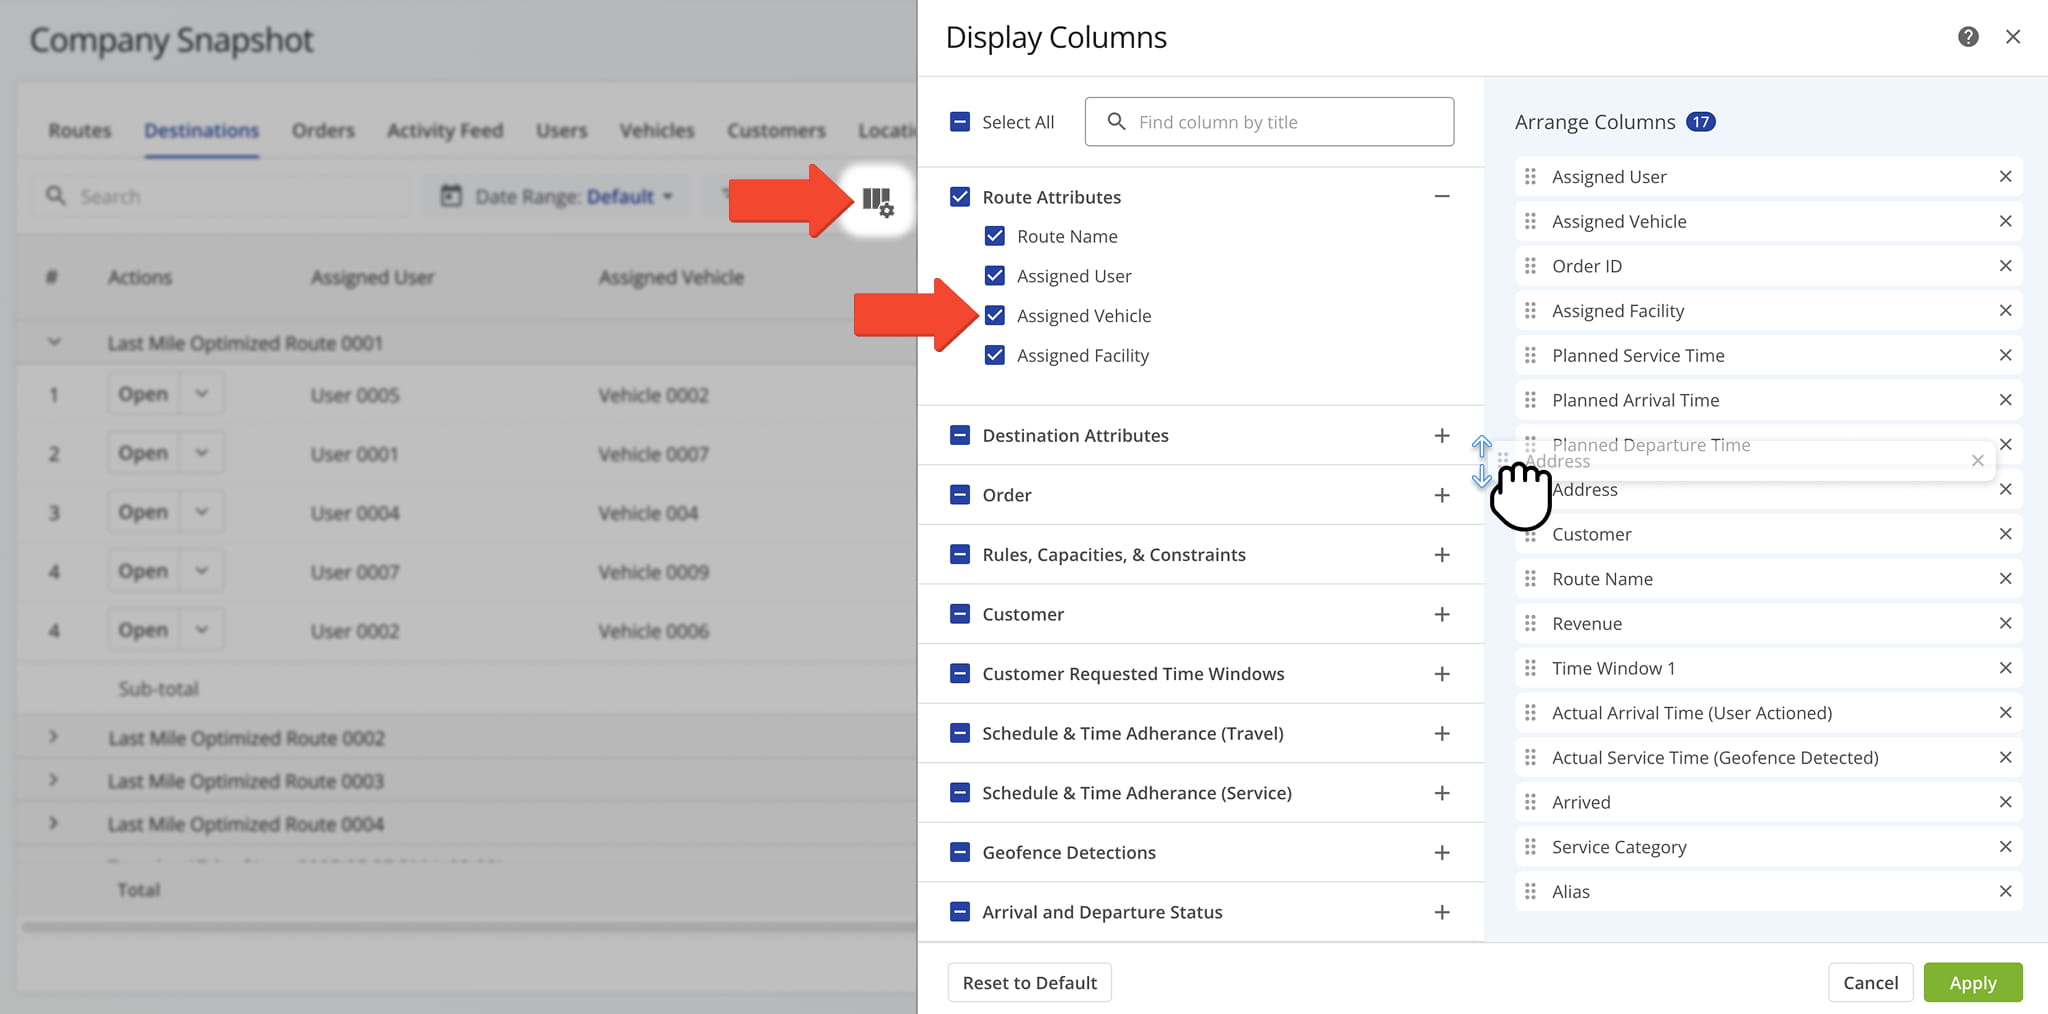Grab the drag handle of Planned Service Time
Screen dimensions: 2048x1014
1530,355
